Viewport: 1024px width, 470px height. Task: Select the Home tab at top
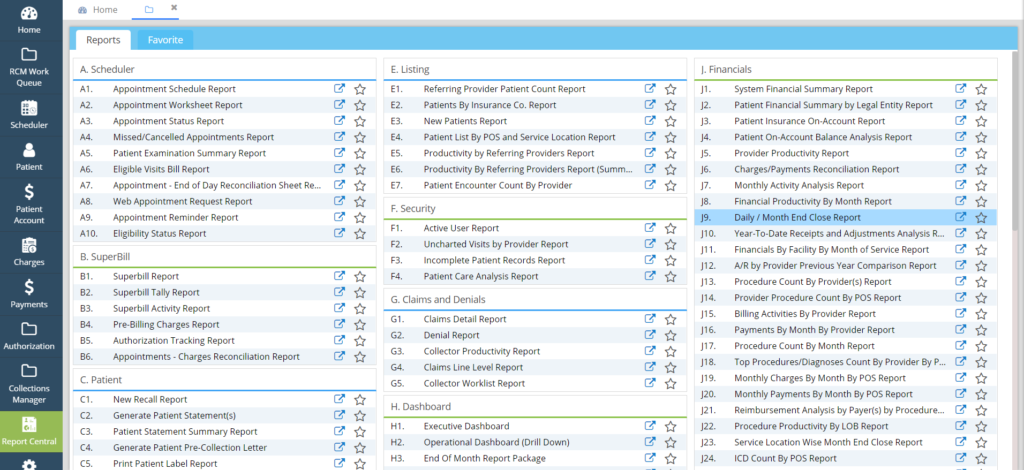(x=98, y=10)
